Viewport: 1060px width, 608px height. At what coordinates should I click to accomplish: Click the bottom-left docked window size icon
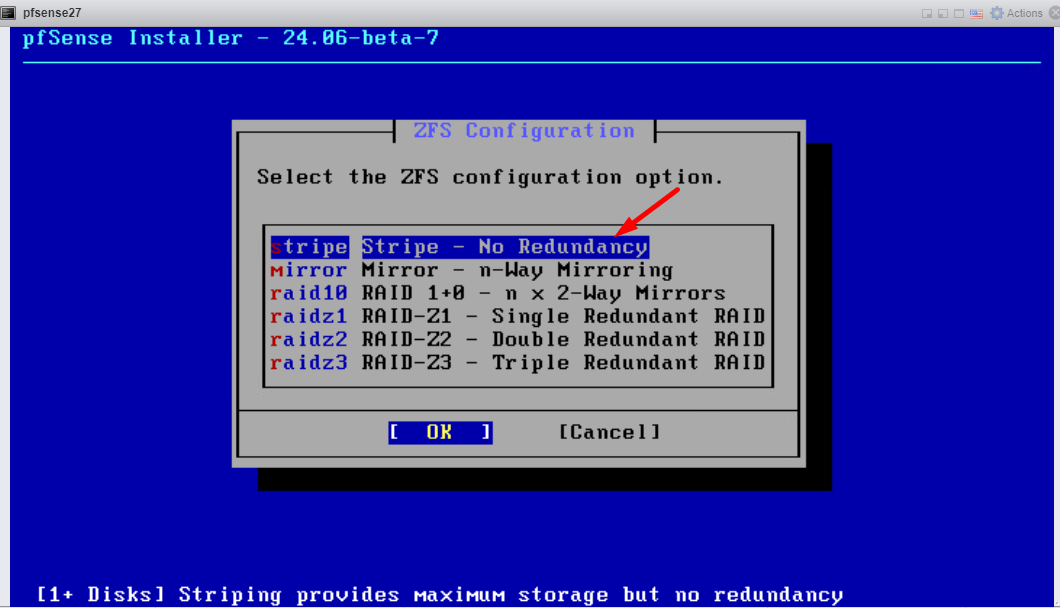943,14
